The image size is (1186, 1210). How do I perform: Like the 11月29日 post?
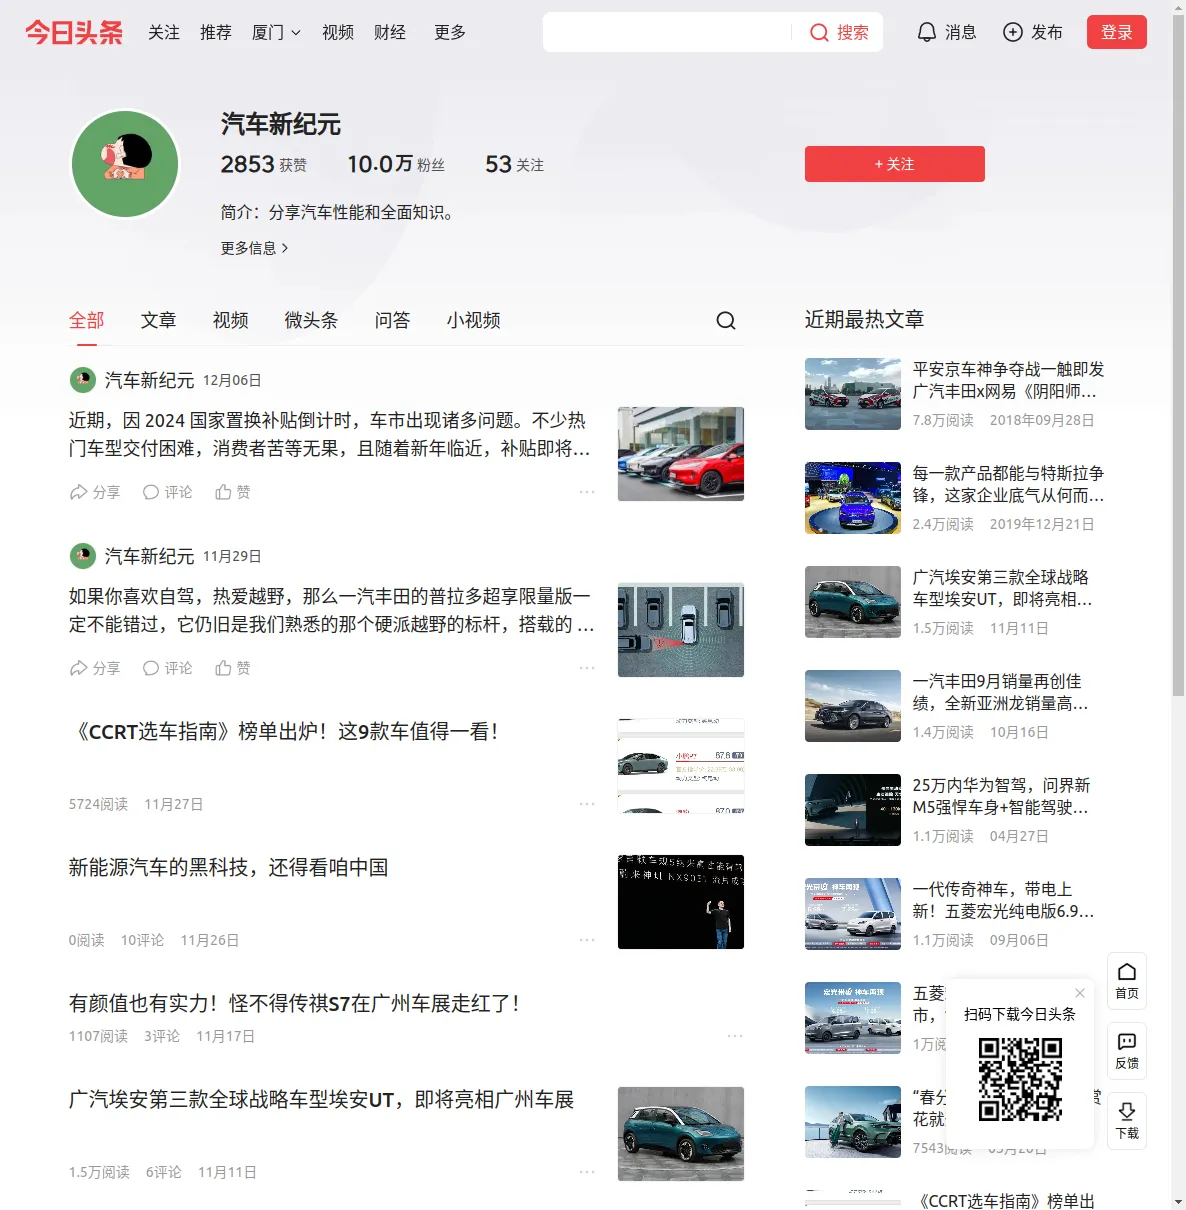223,668
